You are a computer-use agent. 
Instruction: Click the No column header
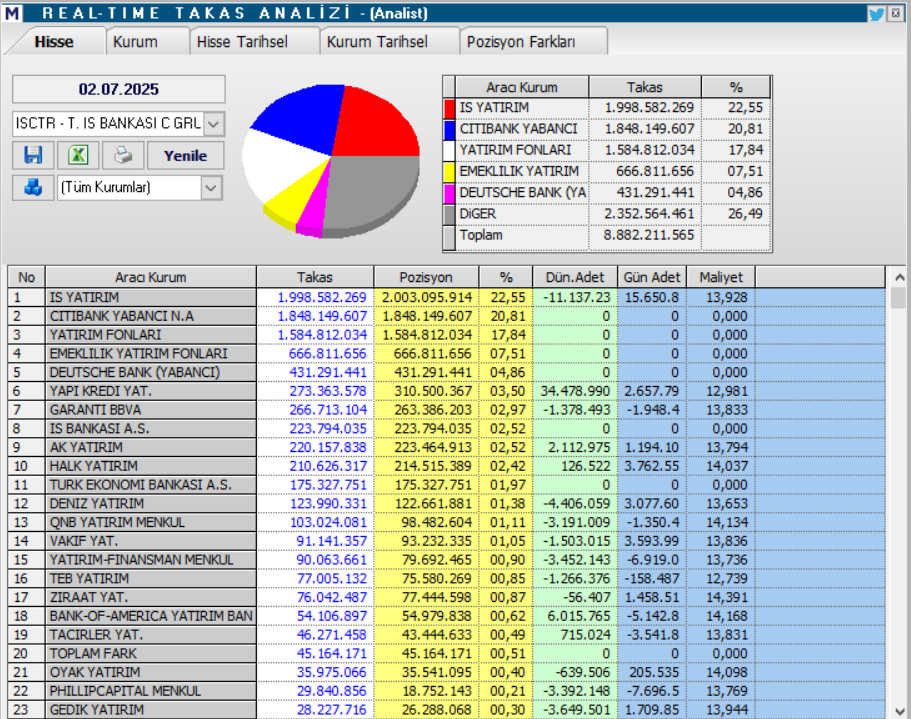pyautogui.click(x=27, y=277)
